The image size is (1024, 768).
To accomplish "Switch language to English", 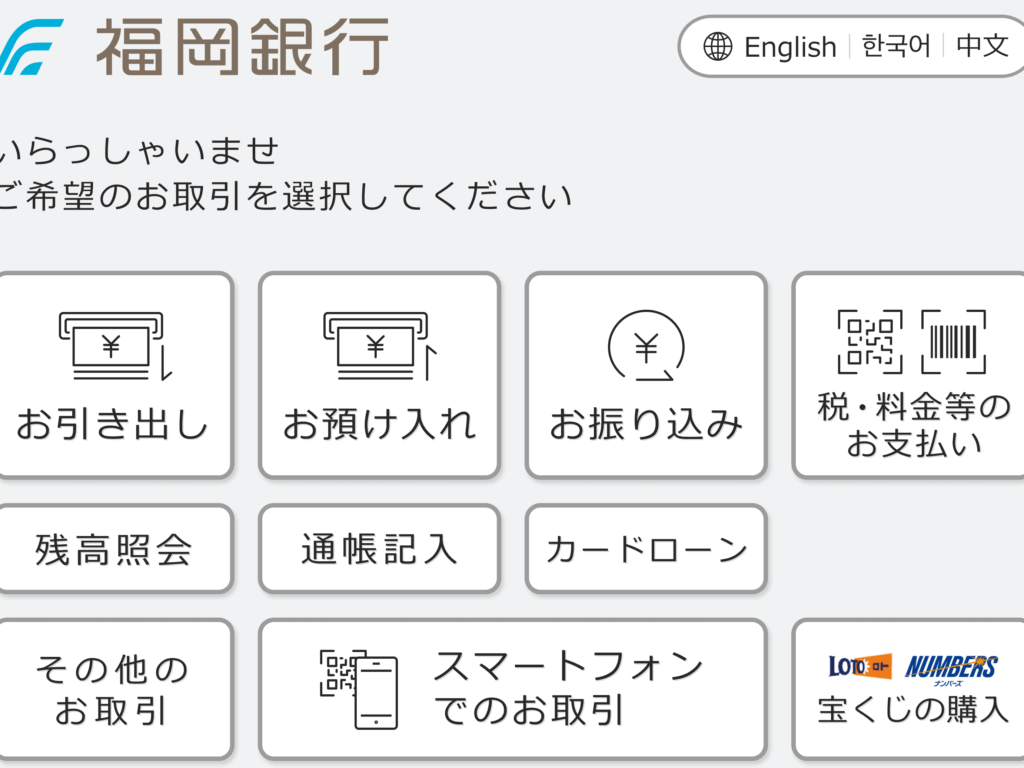I will point(790,47).
